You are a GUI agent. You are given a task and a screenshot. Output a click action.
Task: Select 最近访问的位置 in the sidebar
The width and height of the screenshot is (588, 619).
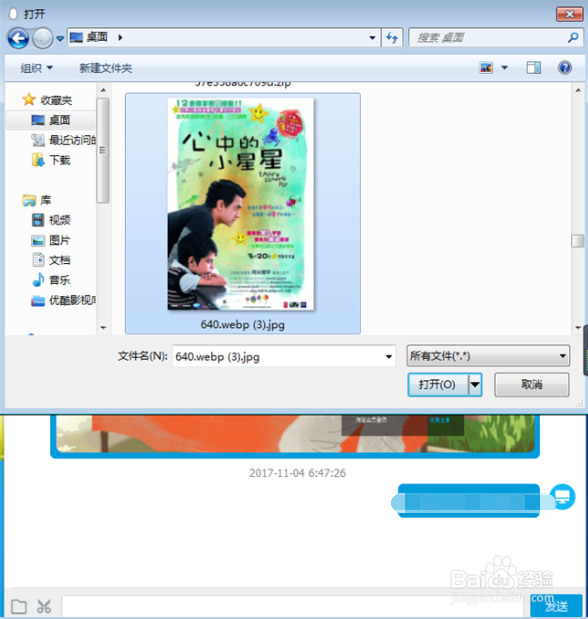[x=63, y=140]
